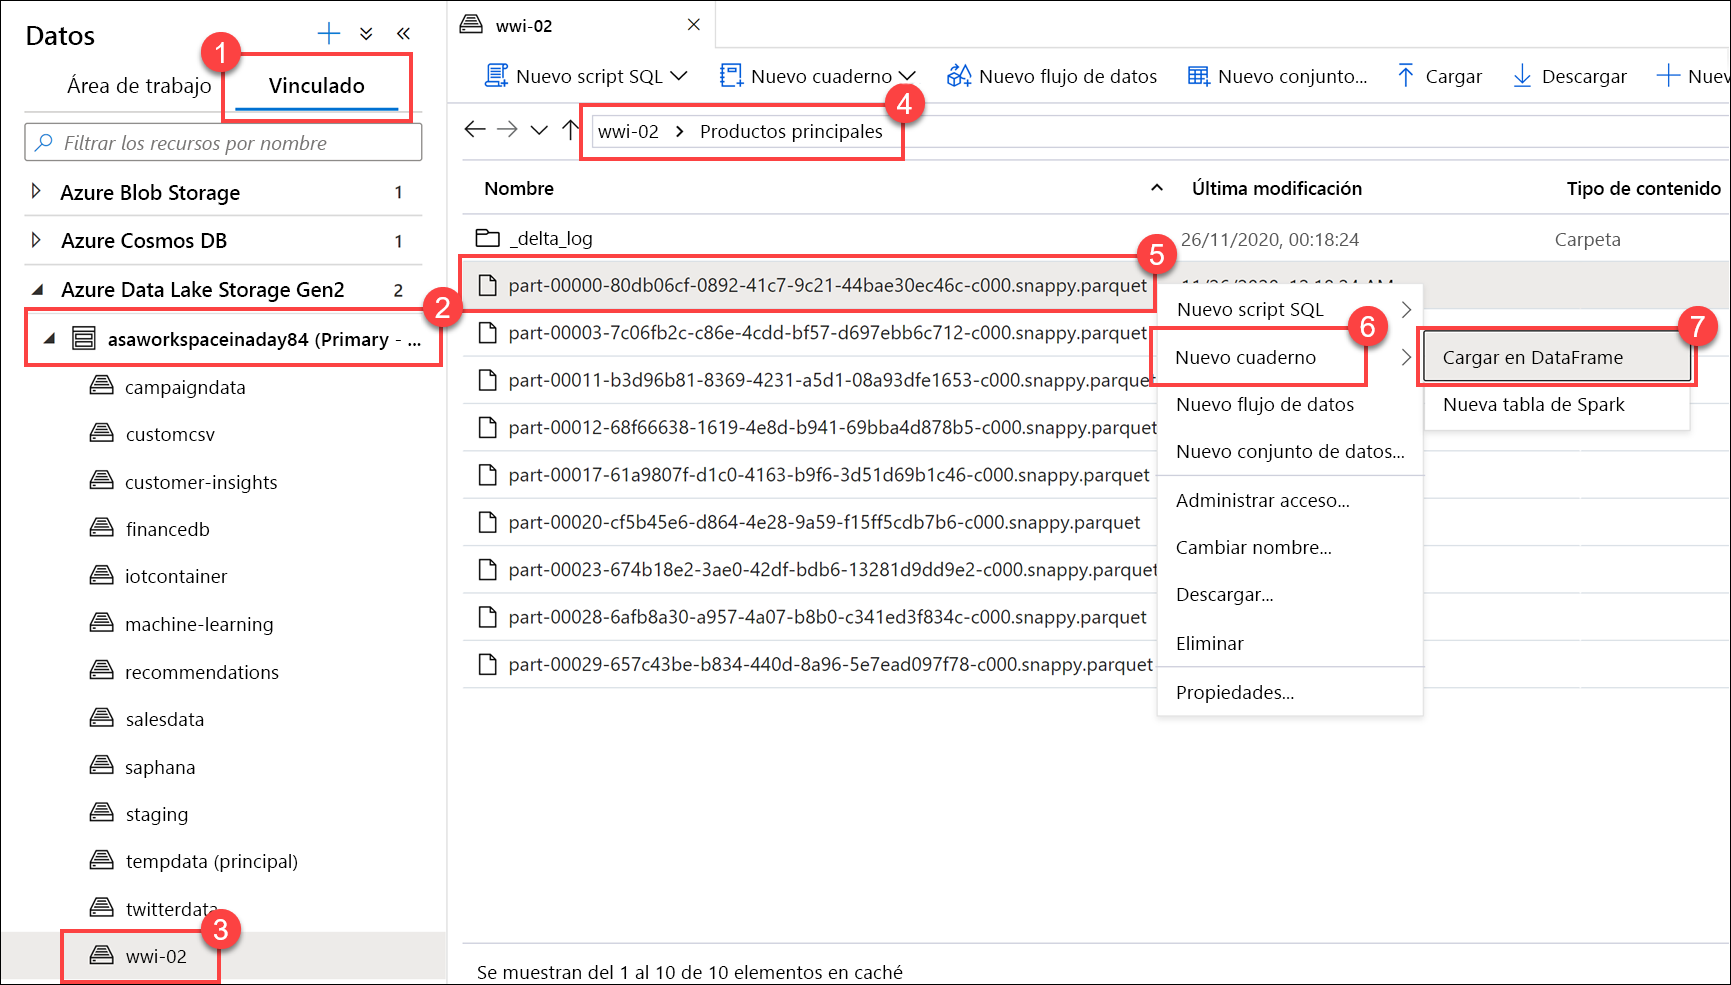The image size is (1731, 985).
Task: Click the Nuevo conjunto table icon
Action: [x=1198, y=76]
